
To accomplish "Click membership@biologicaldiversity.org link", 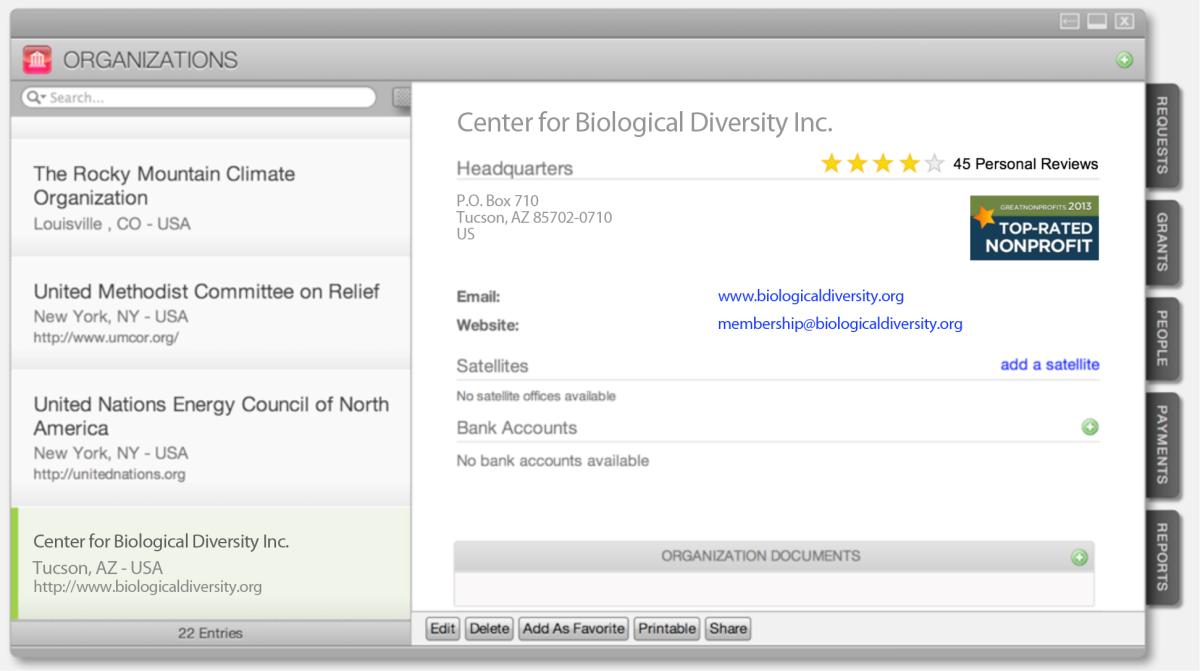I will (840, 324).
